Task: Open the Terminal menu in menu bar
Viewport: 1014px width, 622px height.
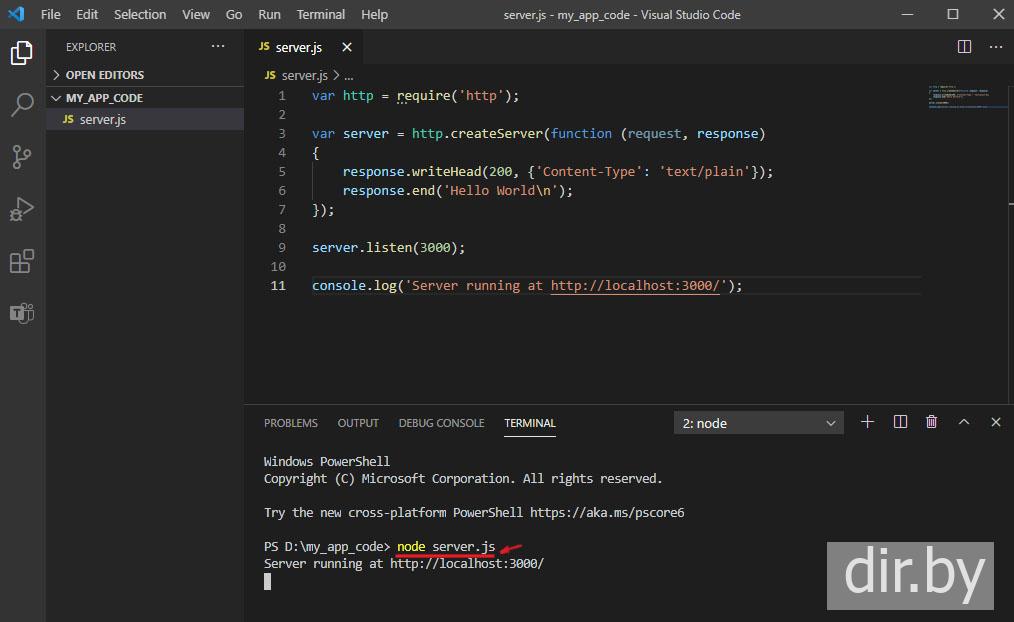Action: click(320, 14)
